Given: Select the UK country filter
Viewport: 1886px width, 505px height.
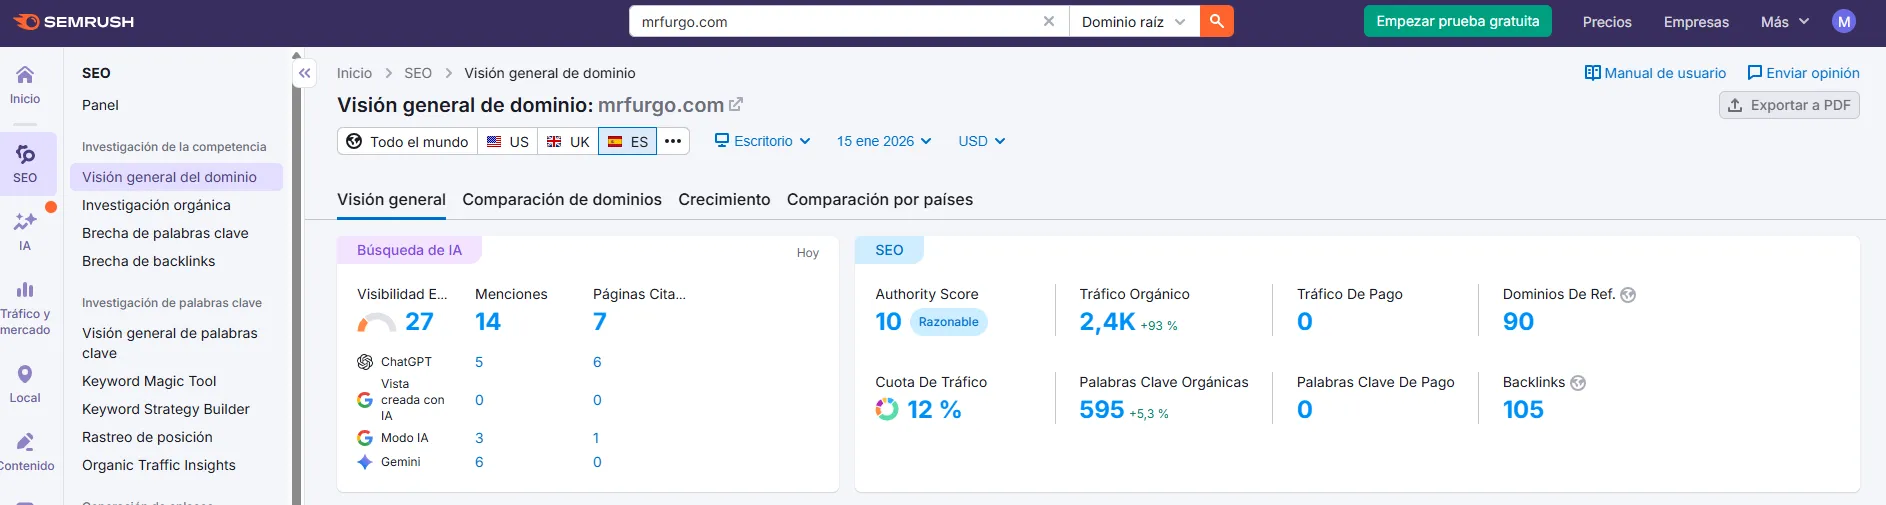Looking at the screenshot, I should pos(567,141).
